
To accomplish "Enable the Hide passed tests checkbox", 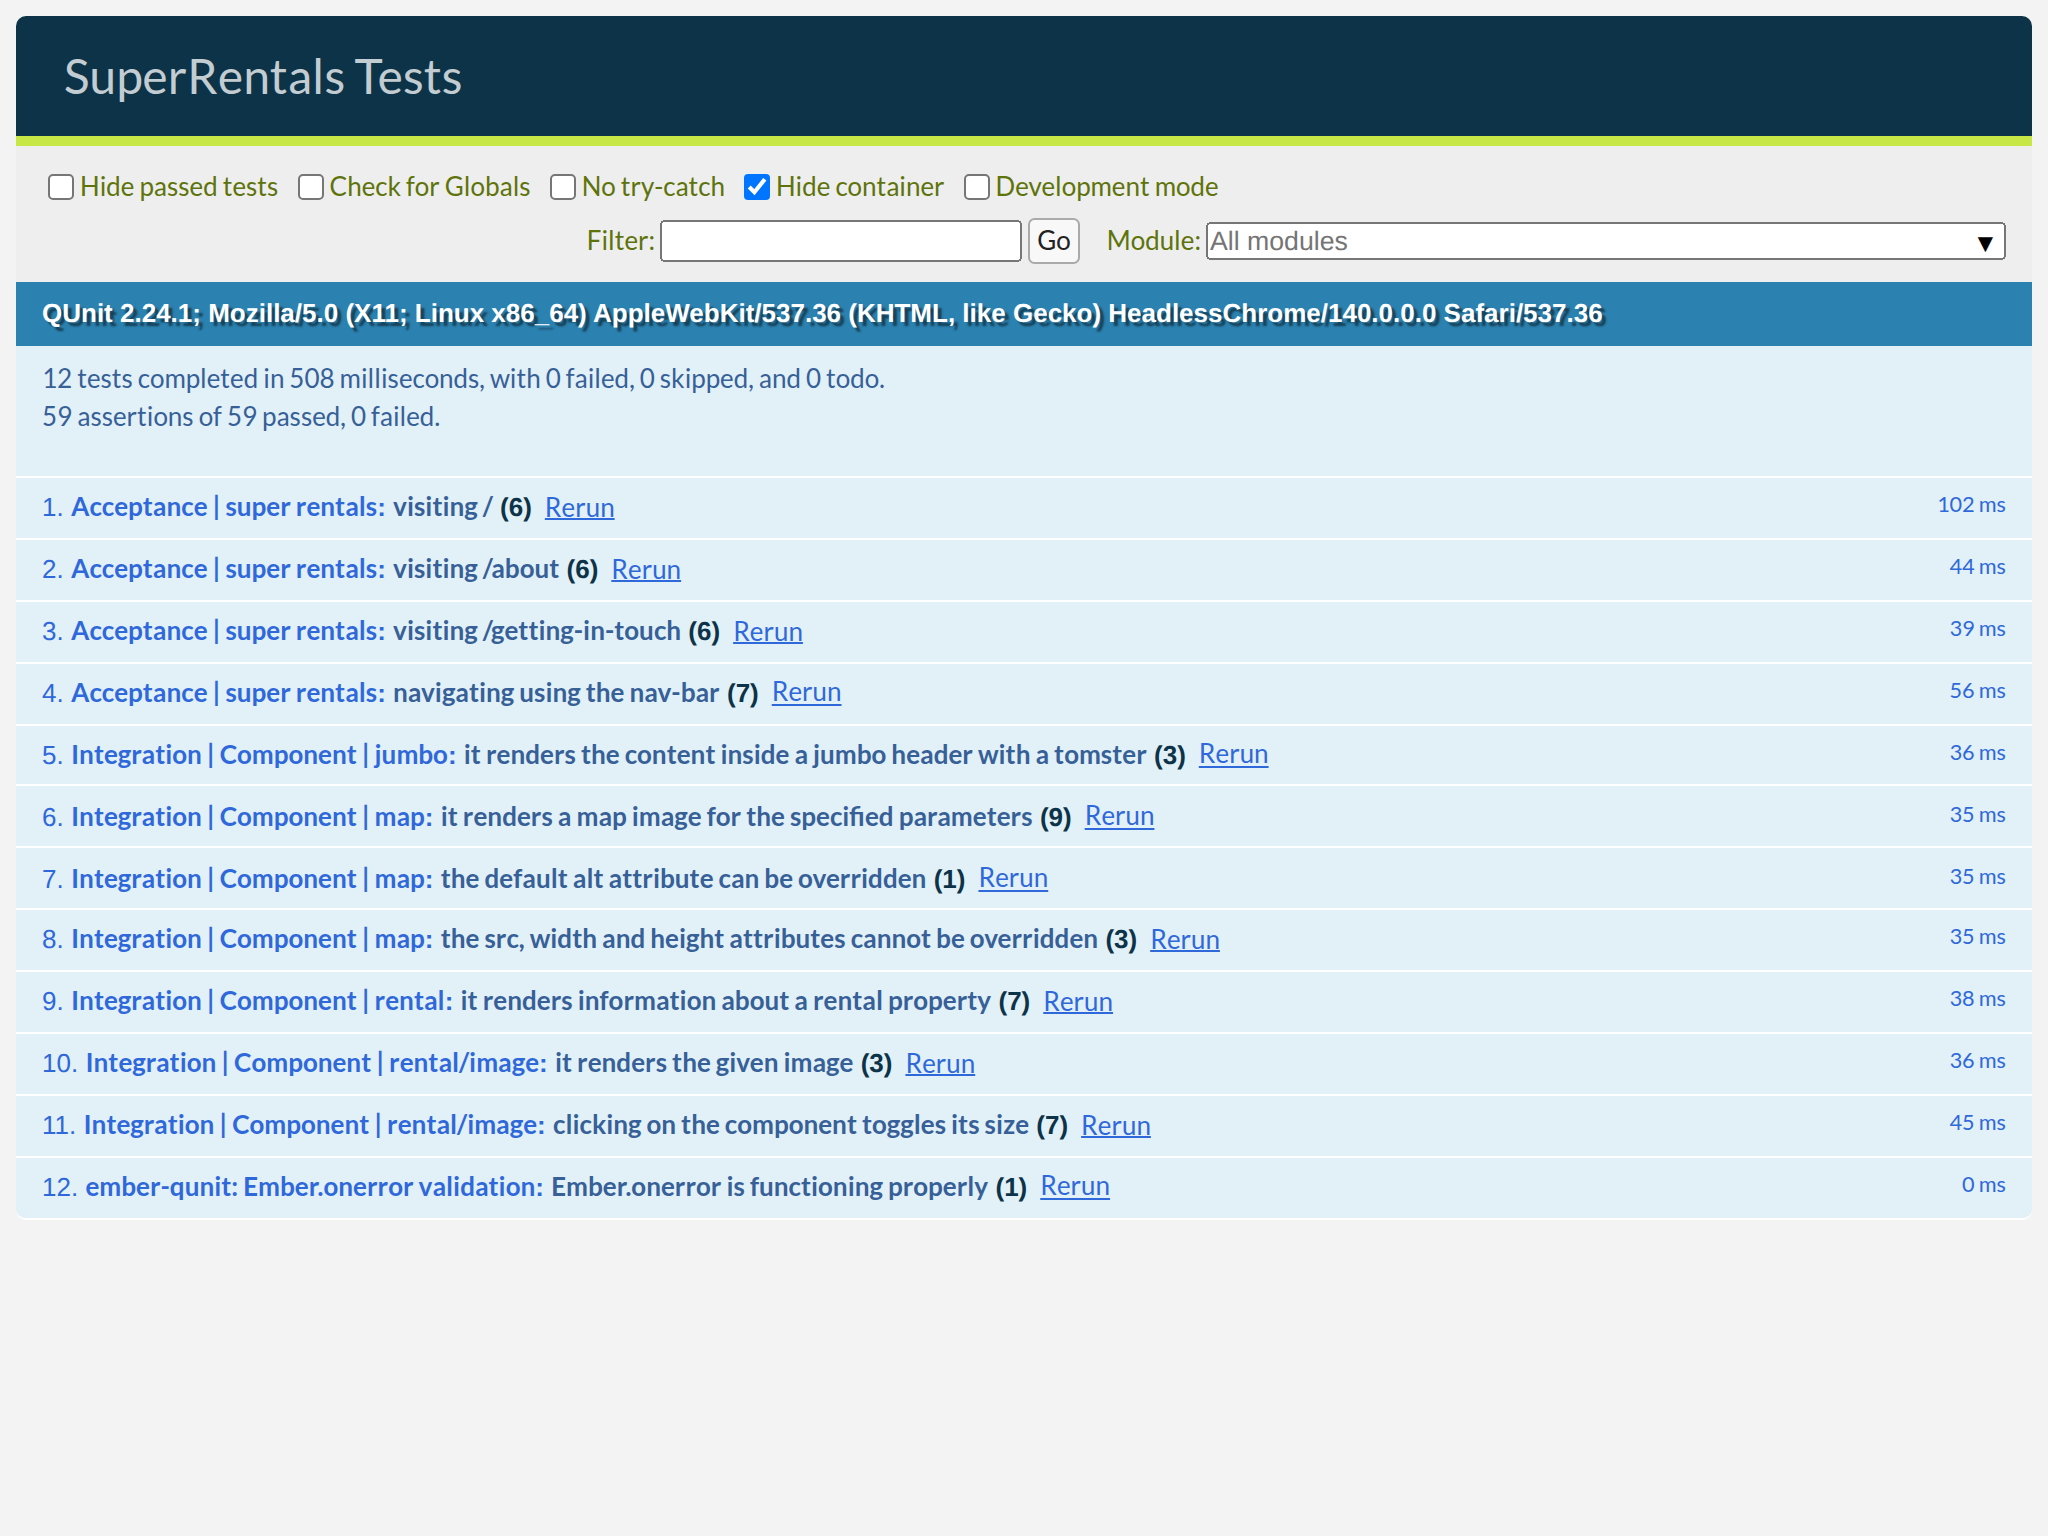I will [61, 187].
